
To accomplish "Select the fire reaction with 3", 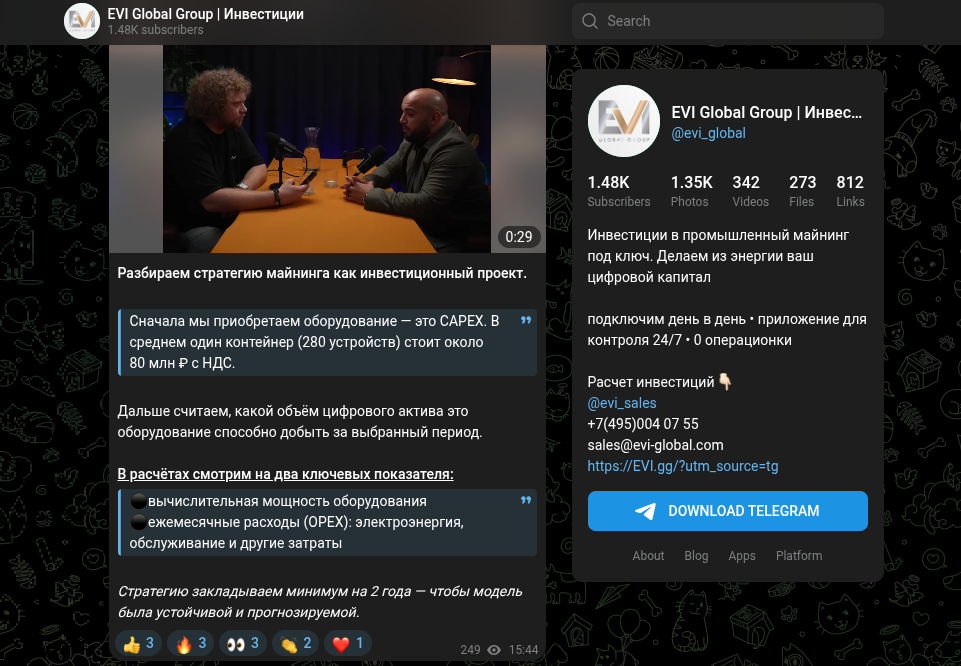I will click(x=191, y=643).
